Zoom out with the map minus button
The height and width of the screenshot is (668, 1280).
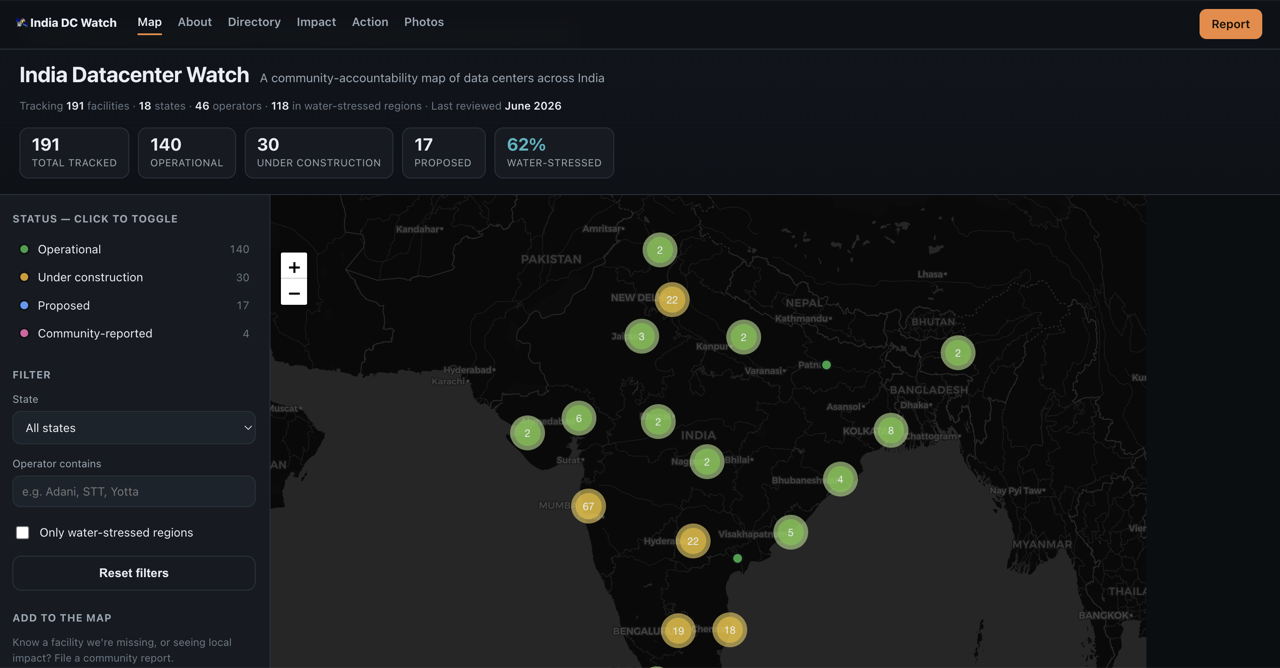pyautogui.click(x=294, y=293)
